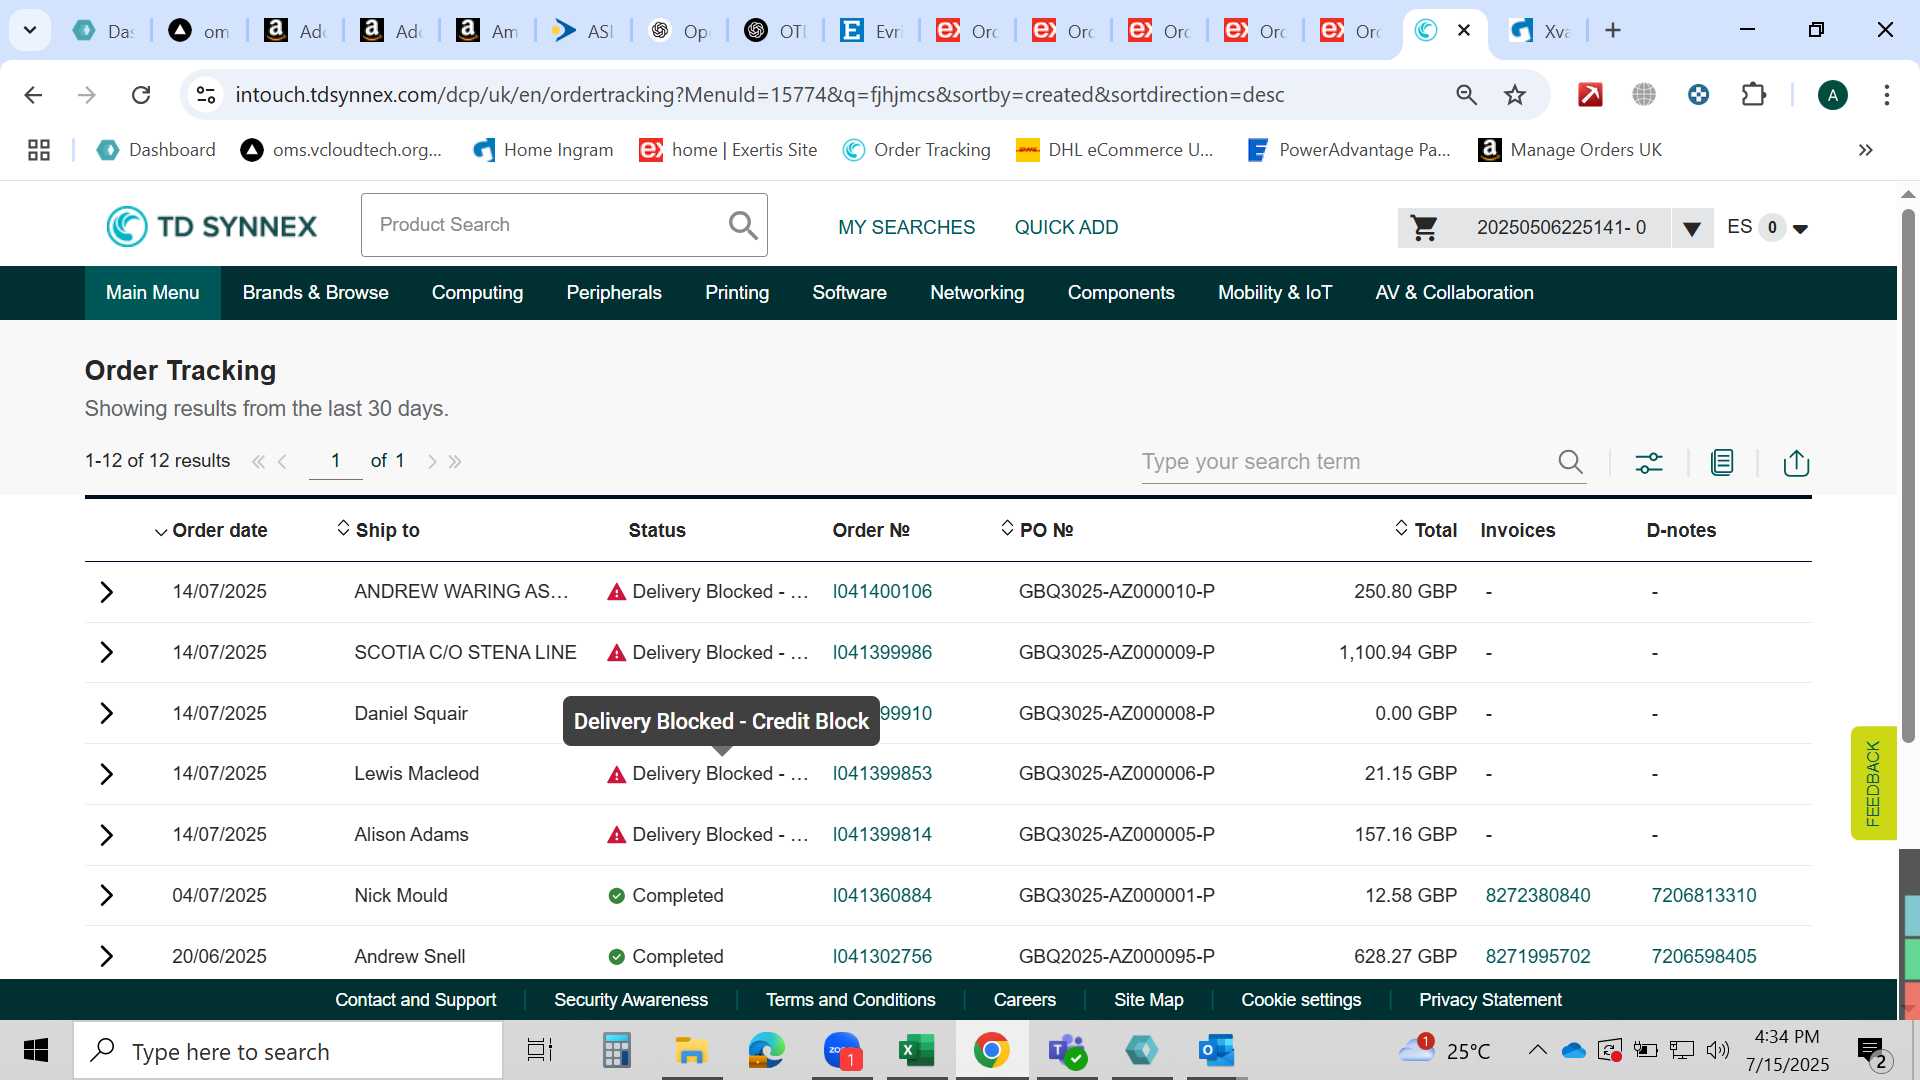Open MY SEARCHES link
Image resolution: width=1920 pixels, height=1080 pixels.
[906, 228]
